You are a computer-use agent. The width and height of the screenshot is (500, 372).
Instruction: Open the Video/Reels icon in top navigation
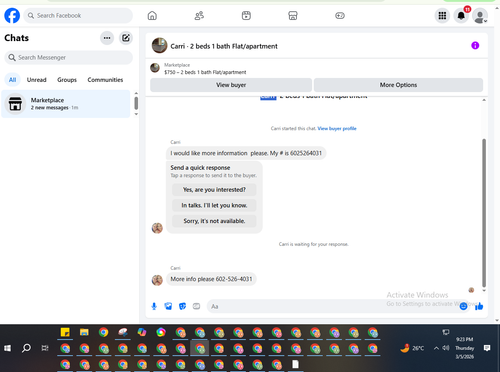[246, 16]
